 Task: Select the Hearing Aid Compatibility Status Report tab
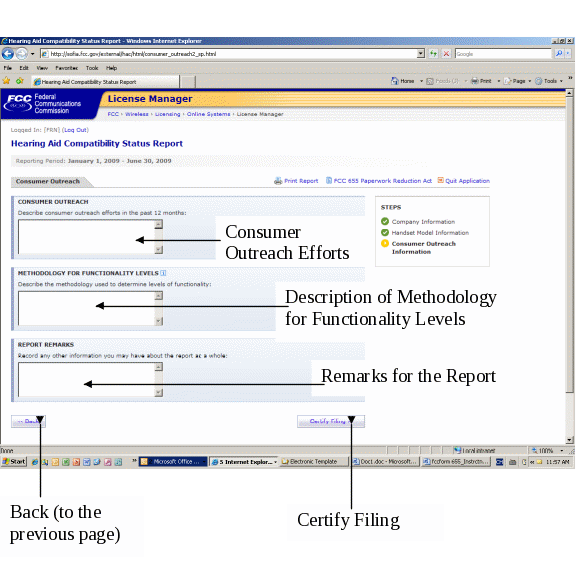point(105,82)
